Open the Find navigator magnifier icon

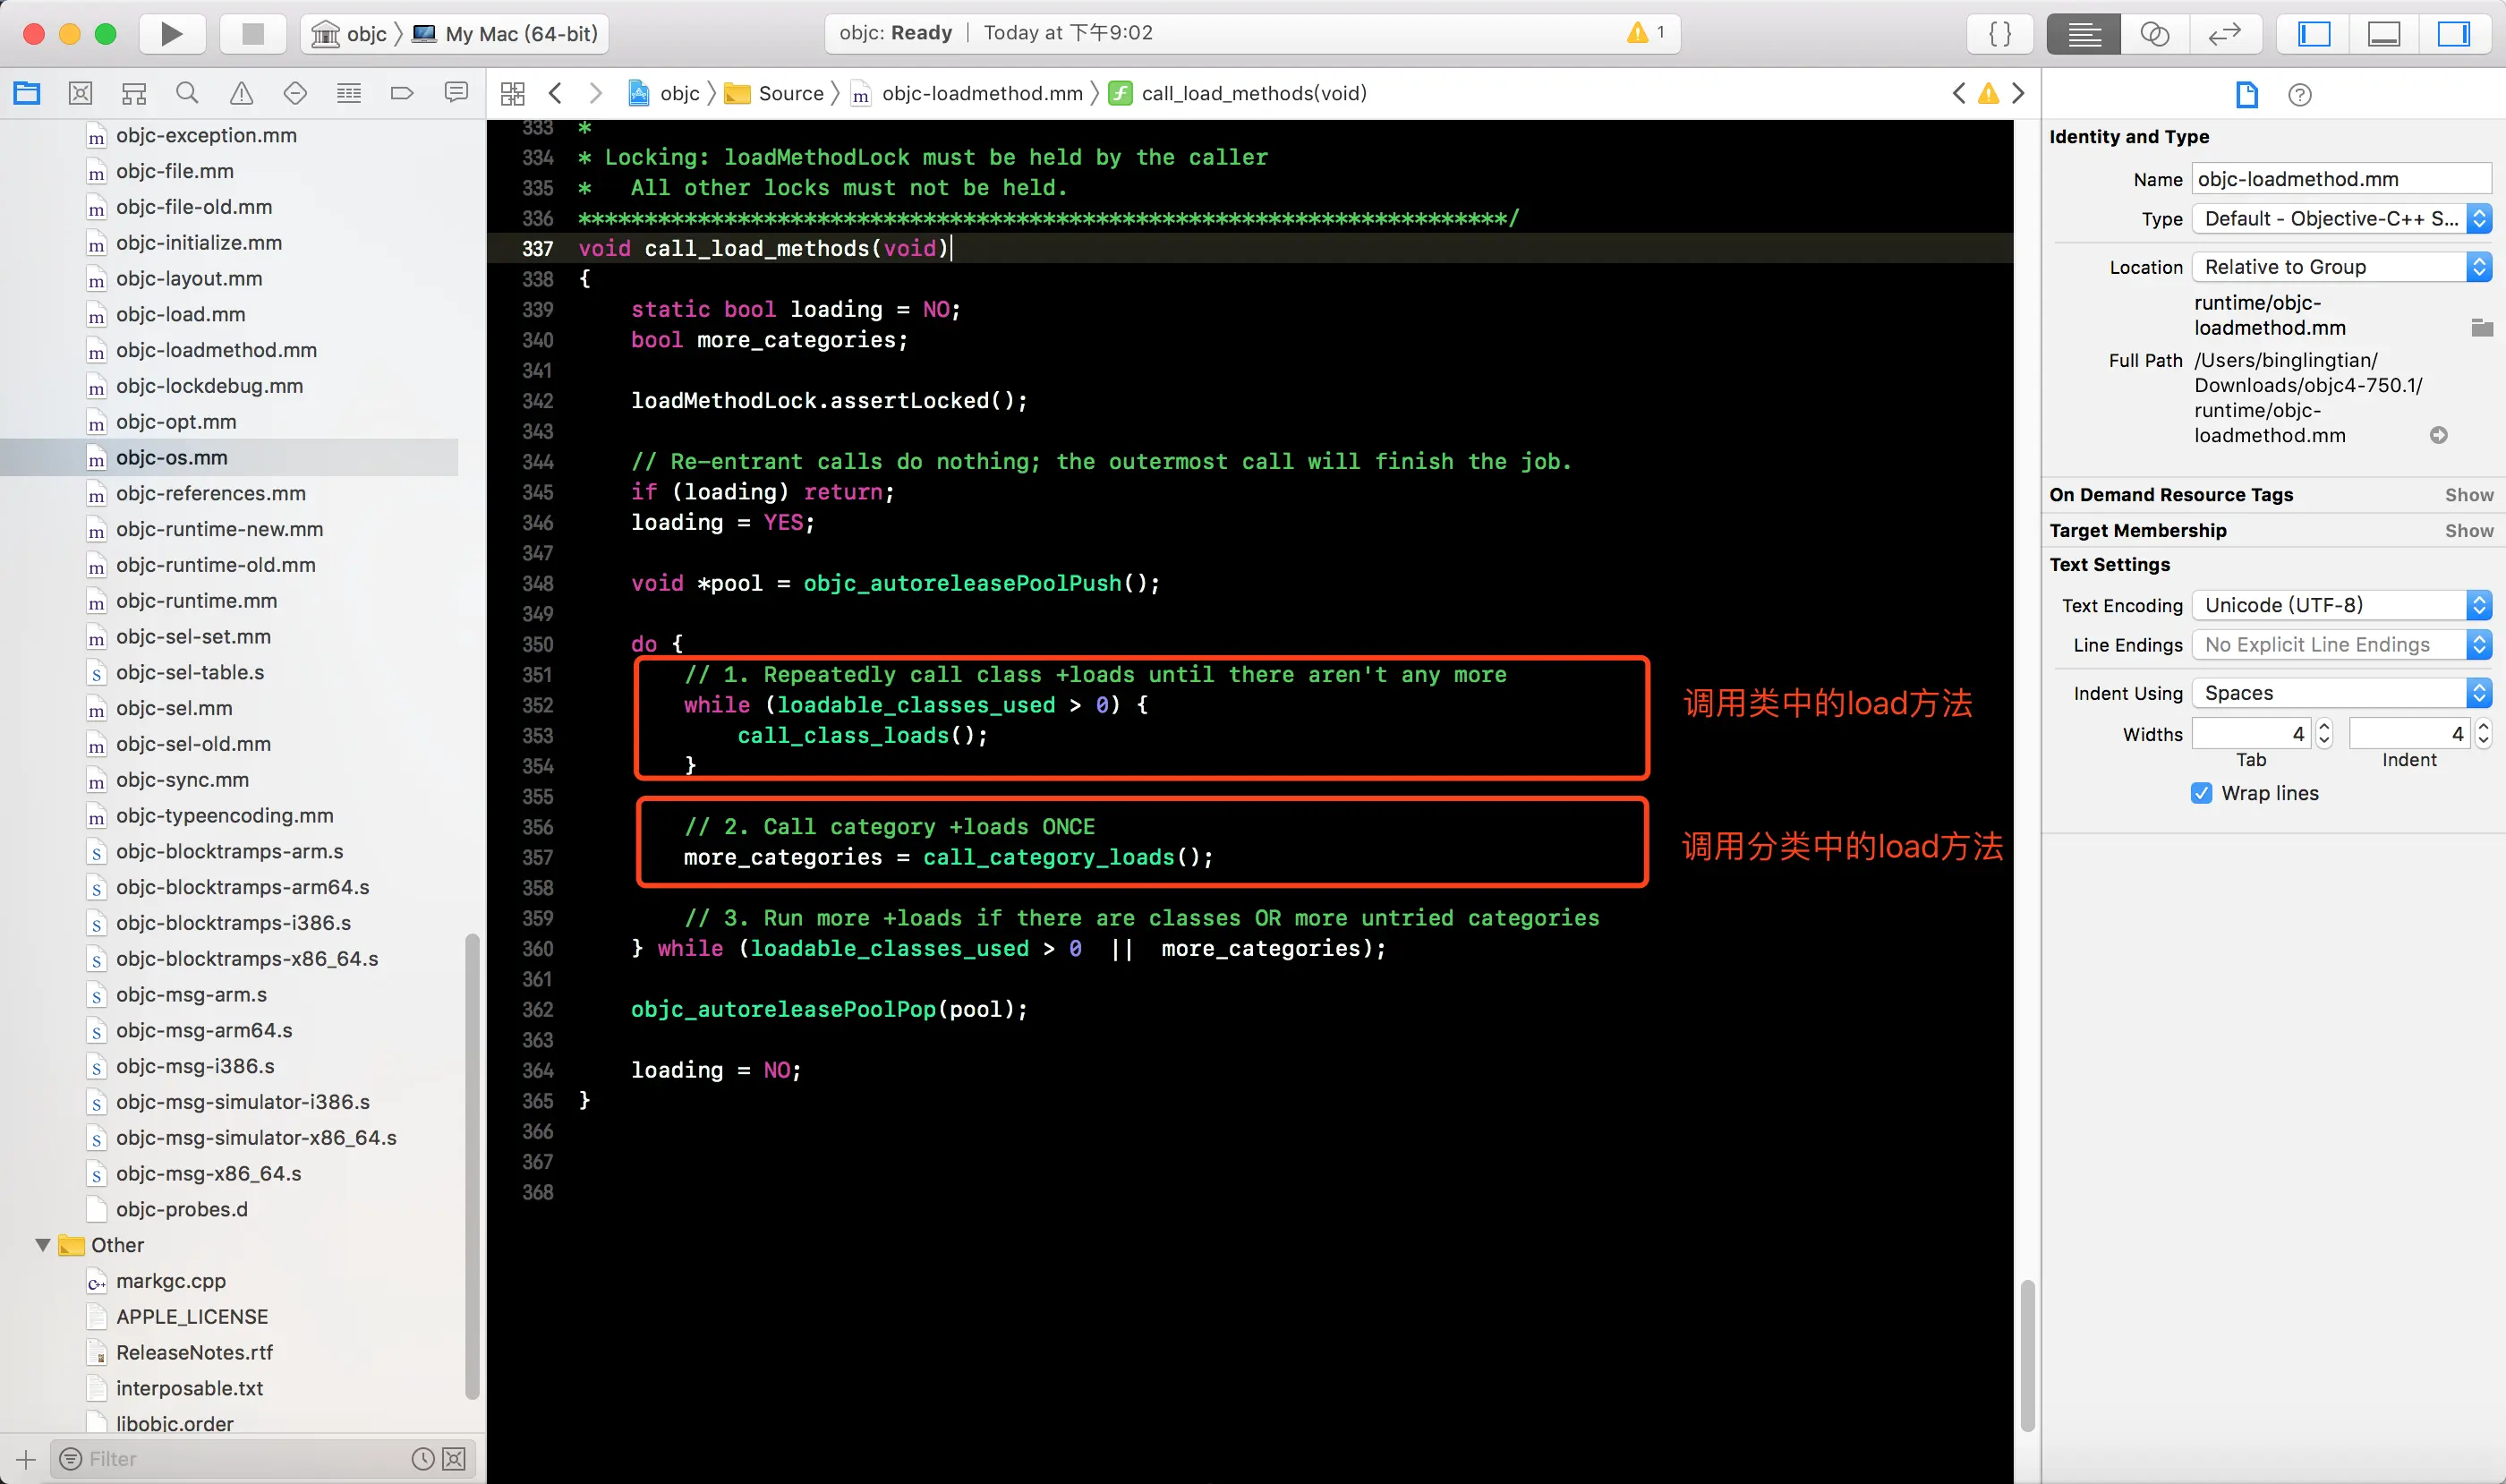pyautogui.click(x=187, y=94)
